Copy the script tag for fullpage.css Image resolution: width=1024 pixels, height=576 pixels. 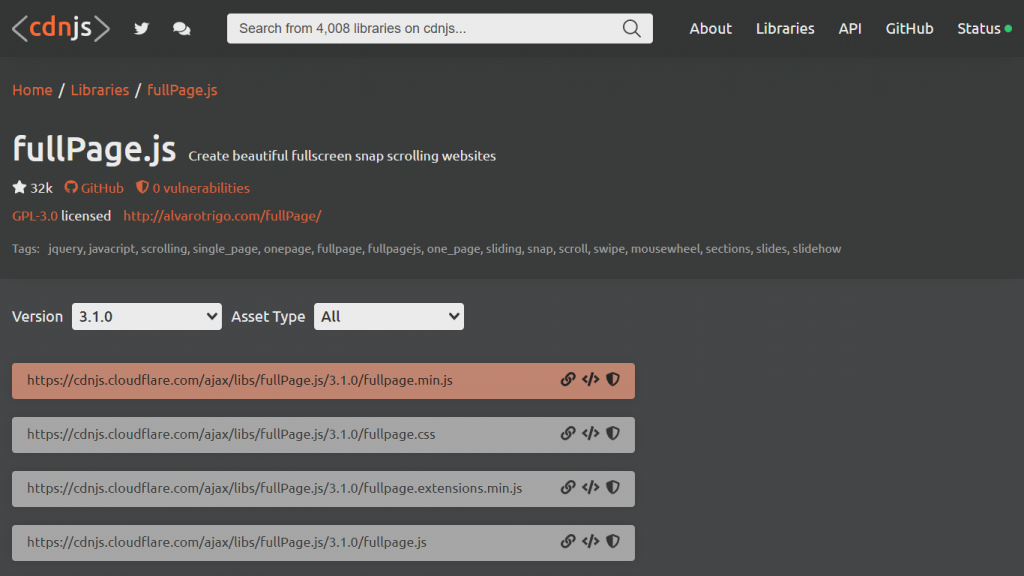click(x=590, y=434)
